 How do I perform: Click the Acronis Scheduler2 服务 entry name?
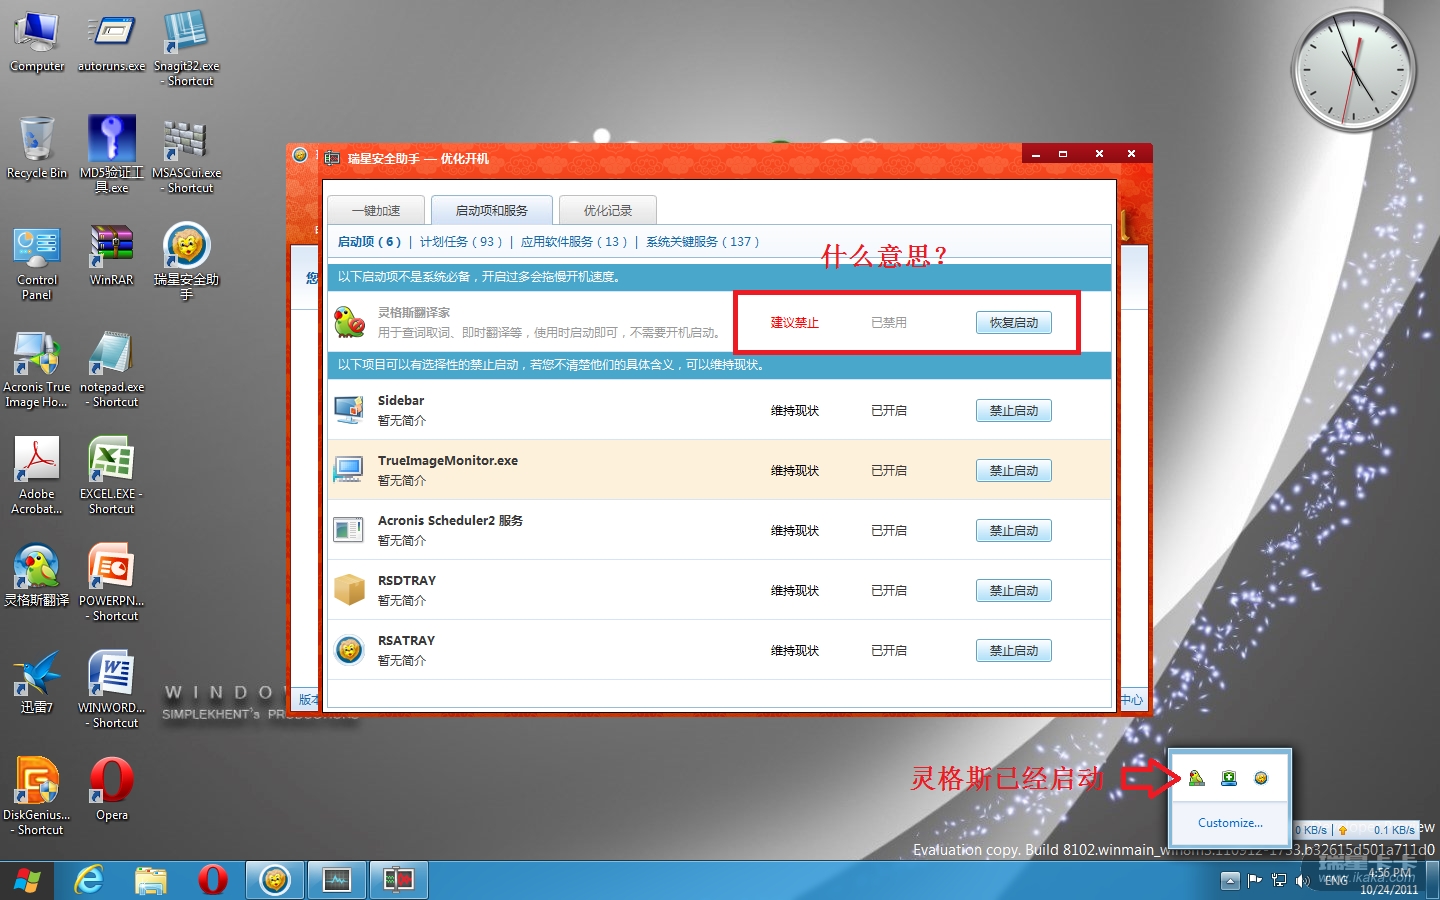tap(450, 521)
